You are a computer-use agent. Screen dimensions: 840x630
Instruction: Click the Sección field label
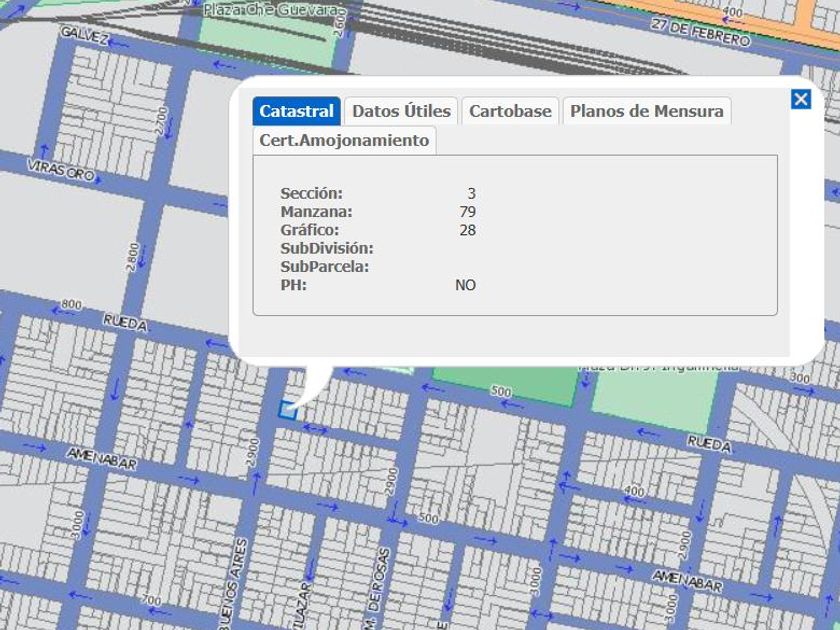coord(311,193)
